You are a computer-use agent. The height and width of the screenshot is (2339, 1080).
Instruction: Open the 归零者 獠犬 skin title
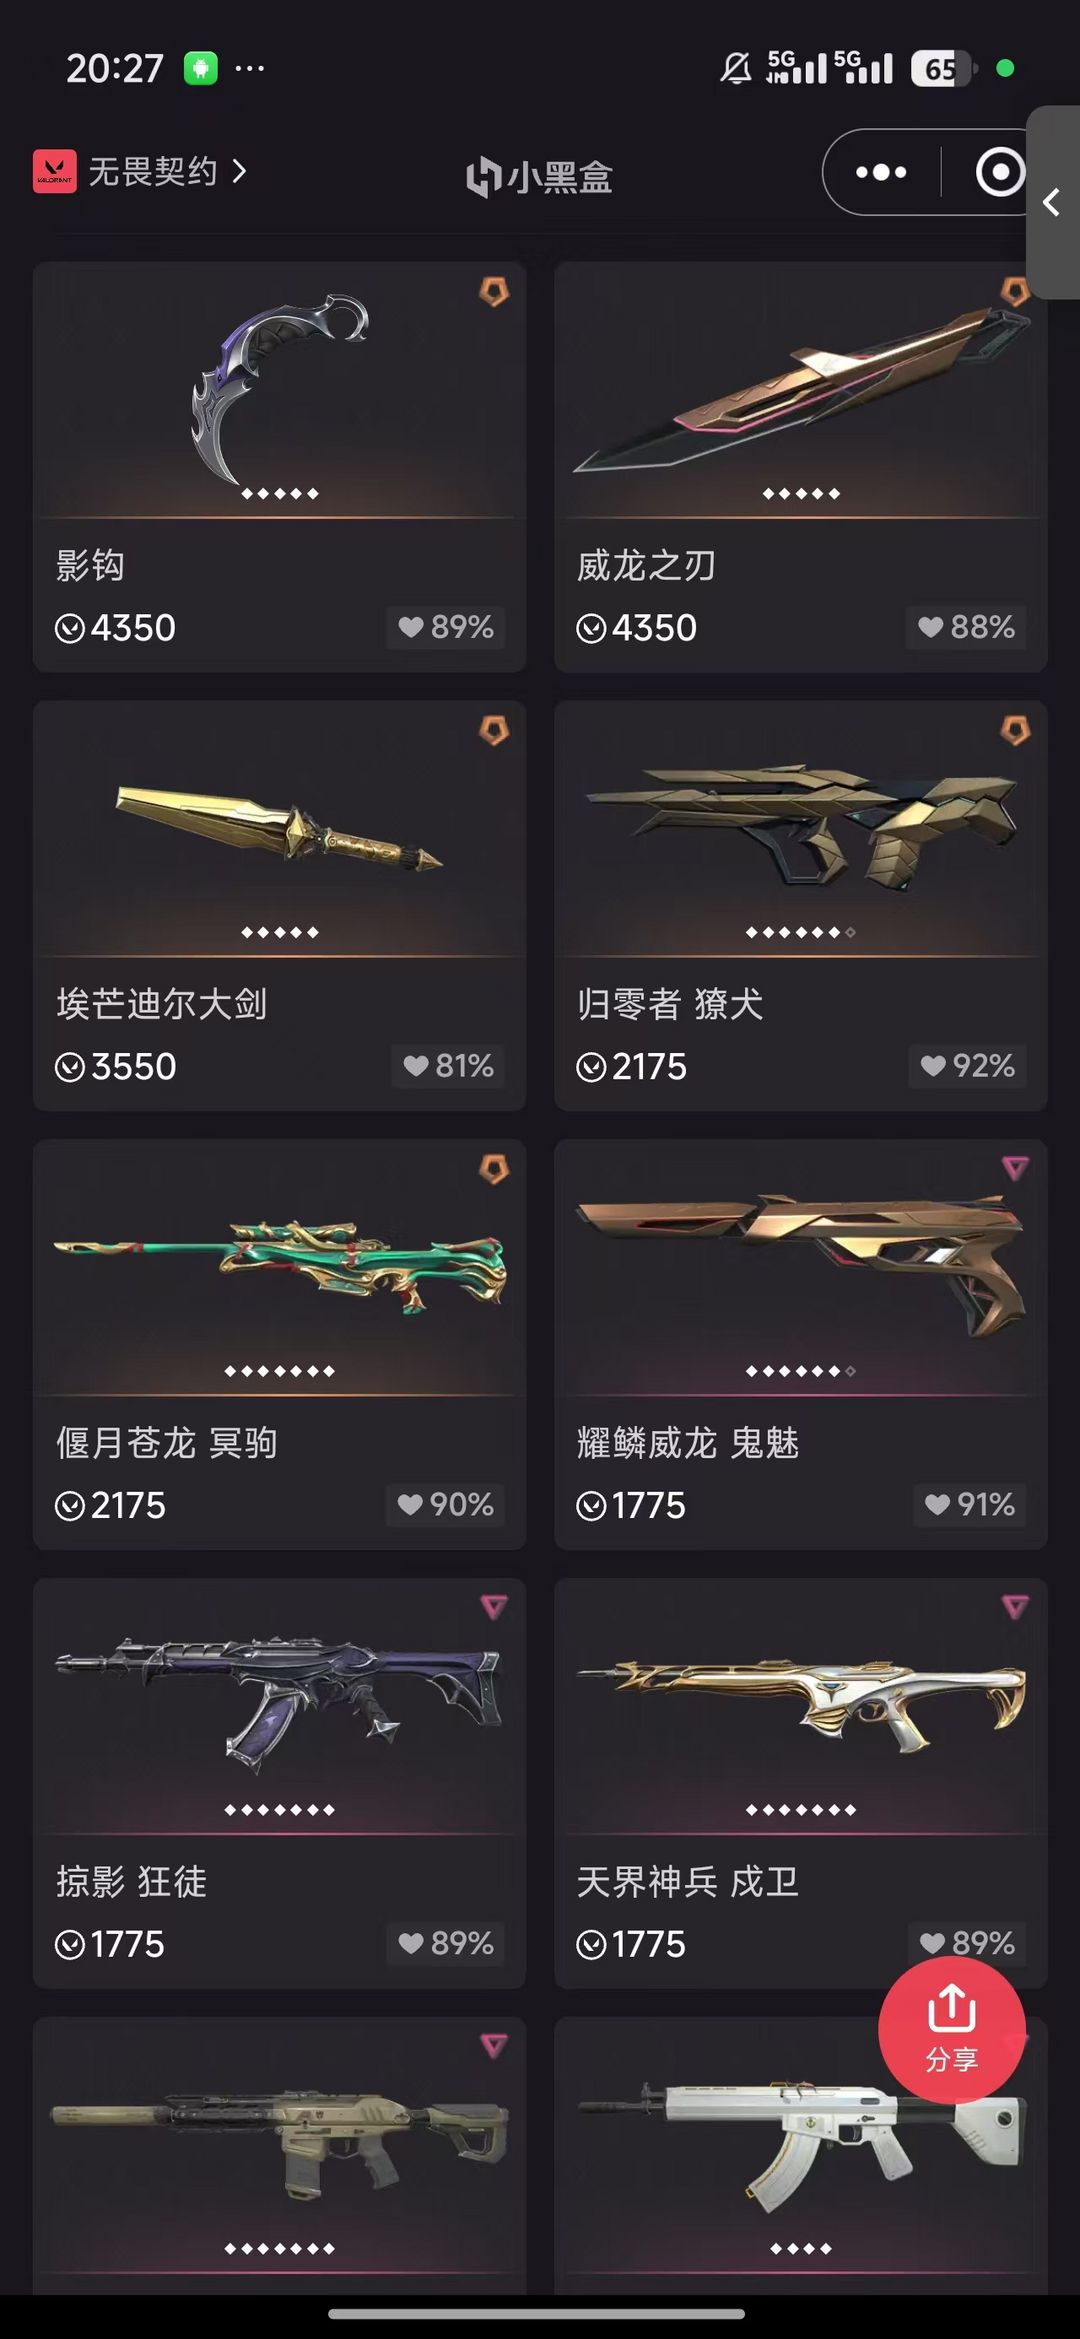click(x=670, y=1004)
